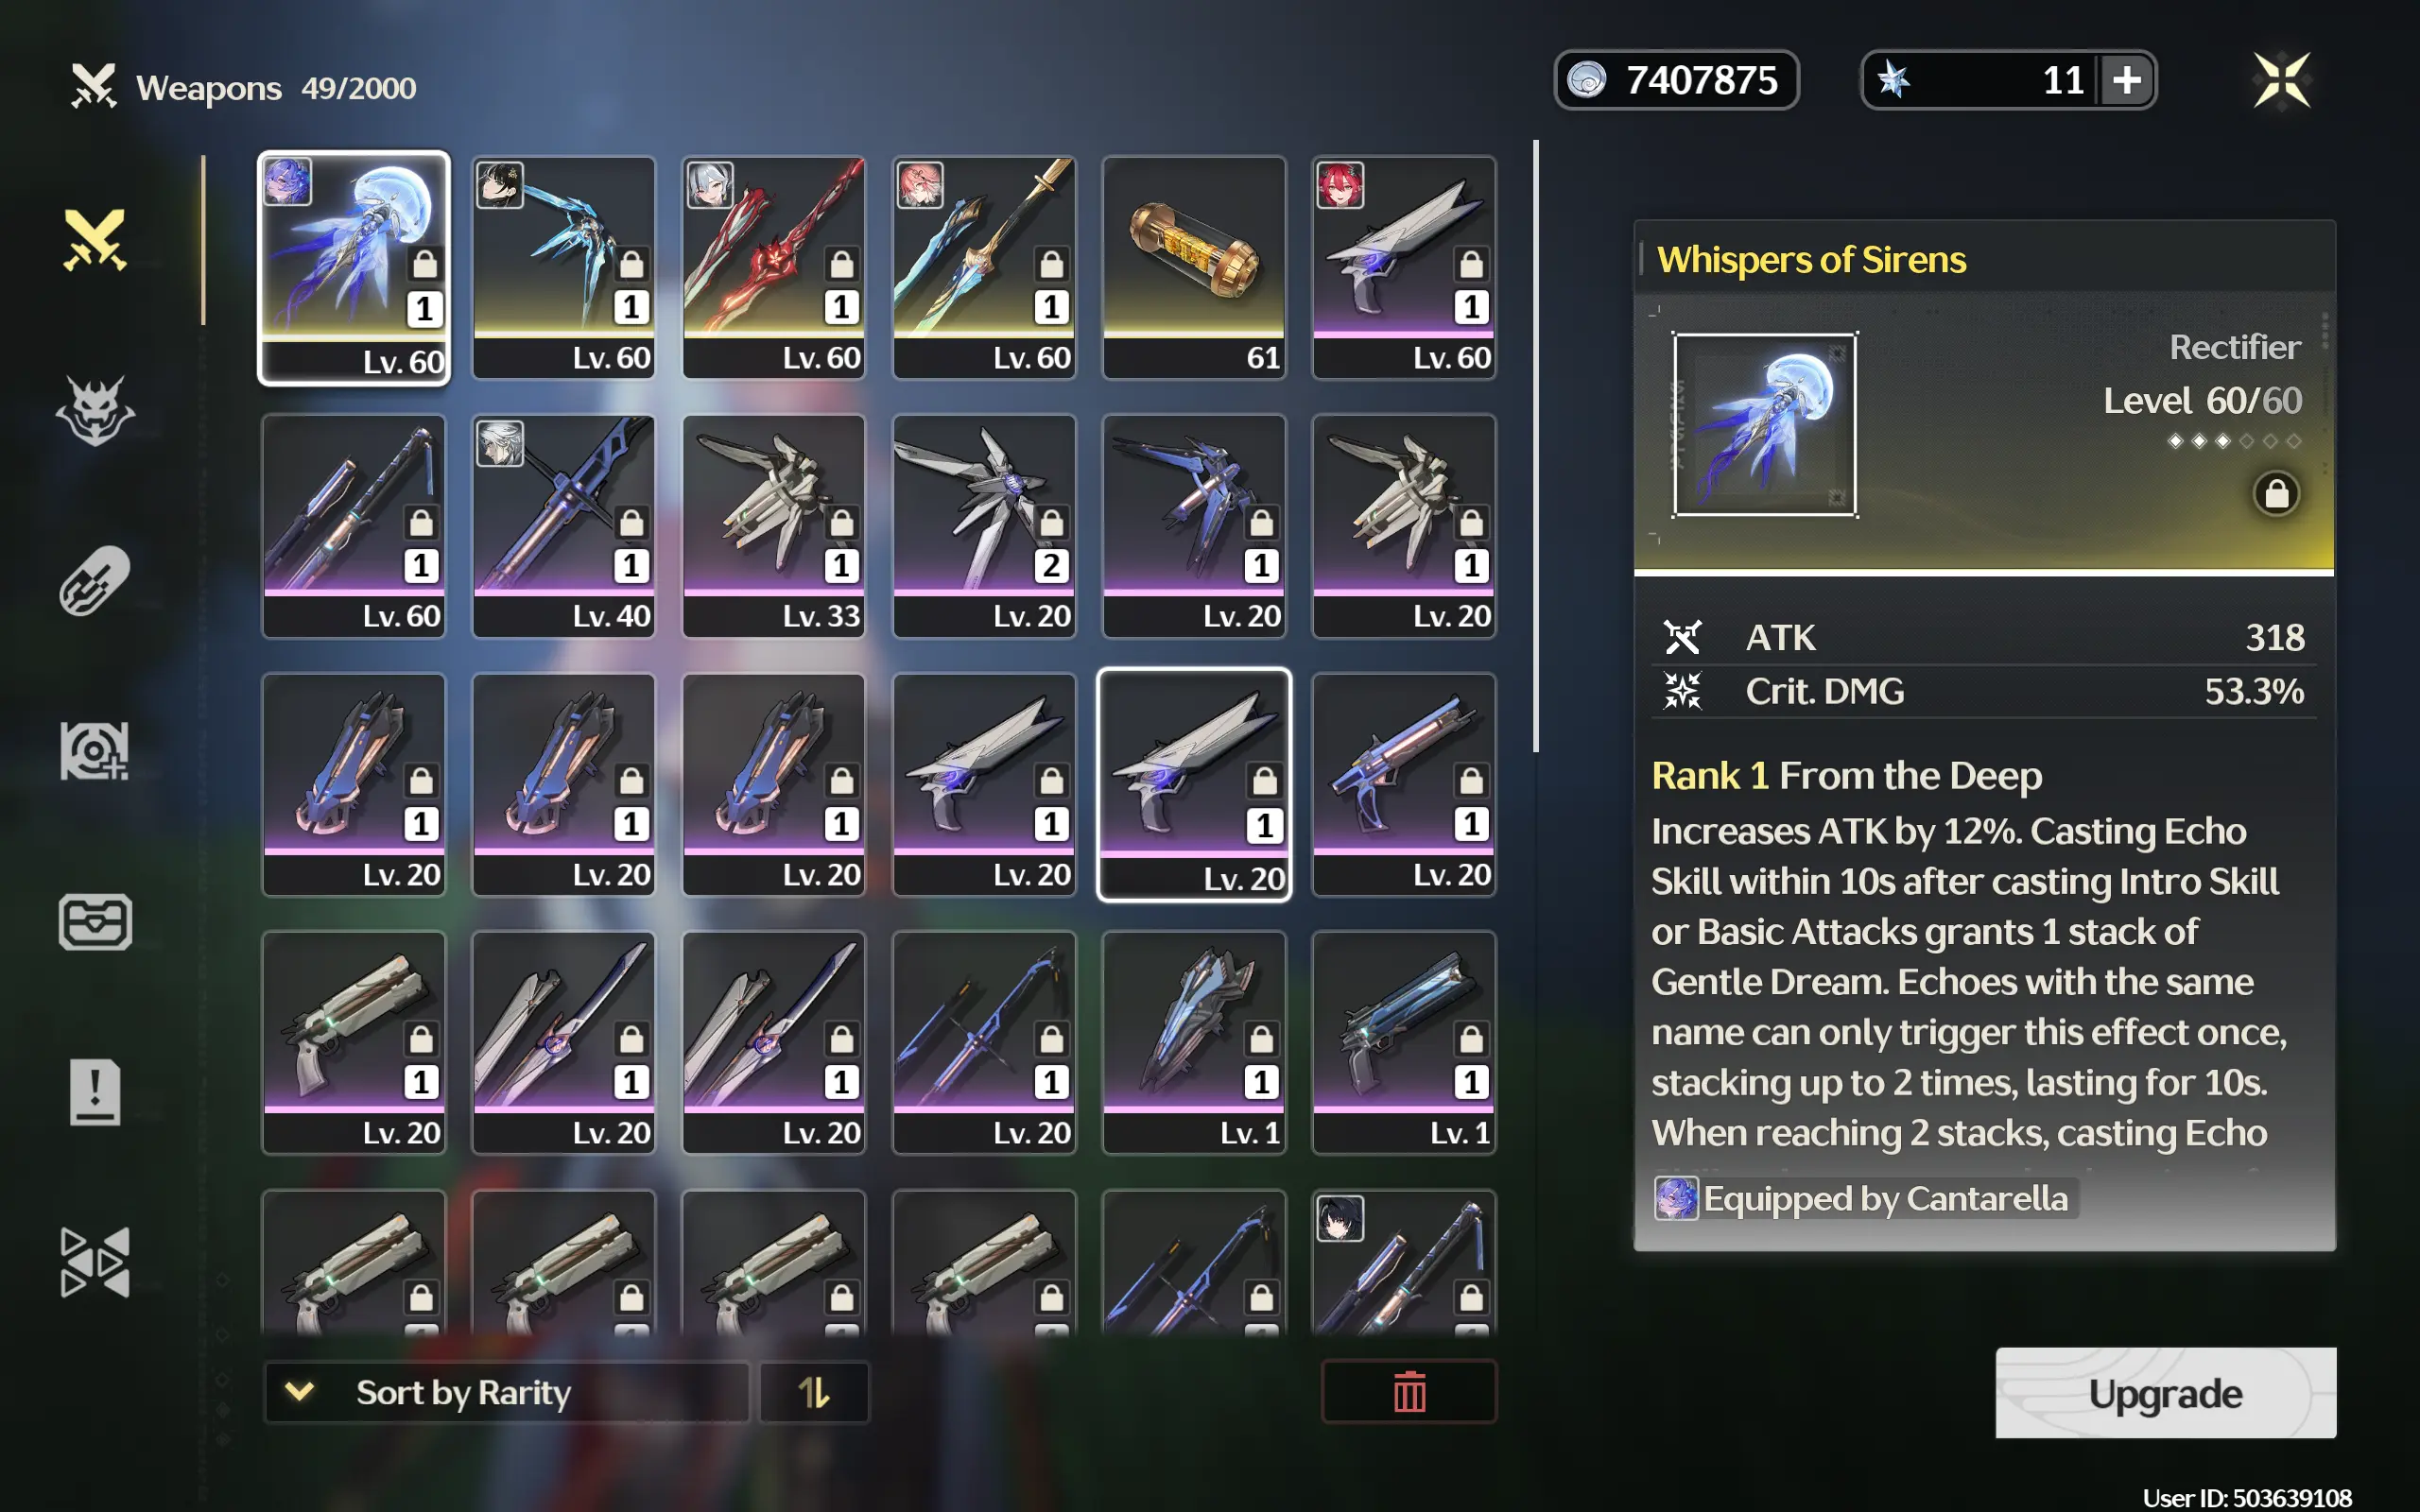
Task: Click the Upgrade button
Action: (2165, 1393)
